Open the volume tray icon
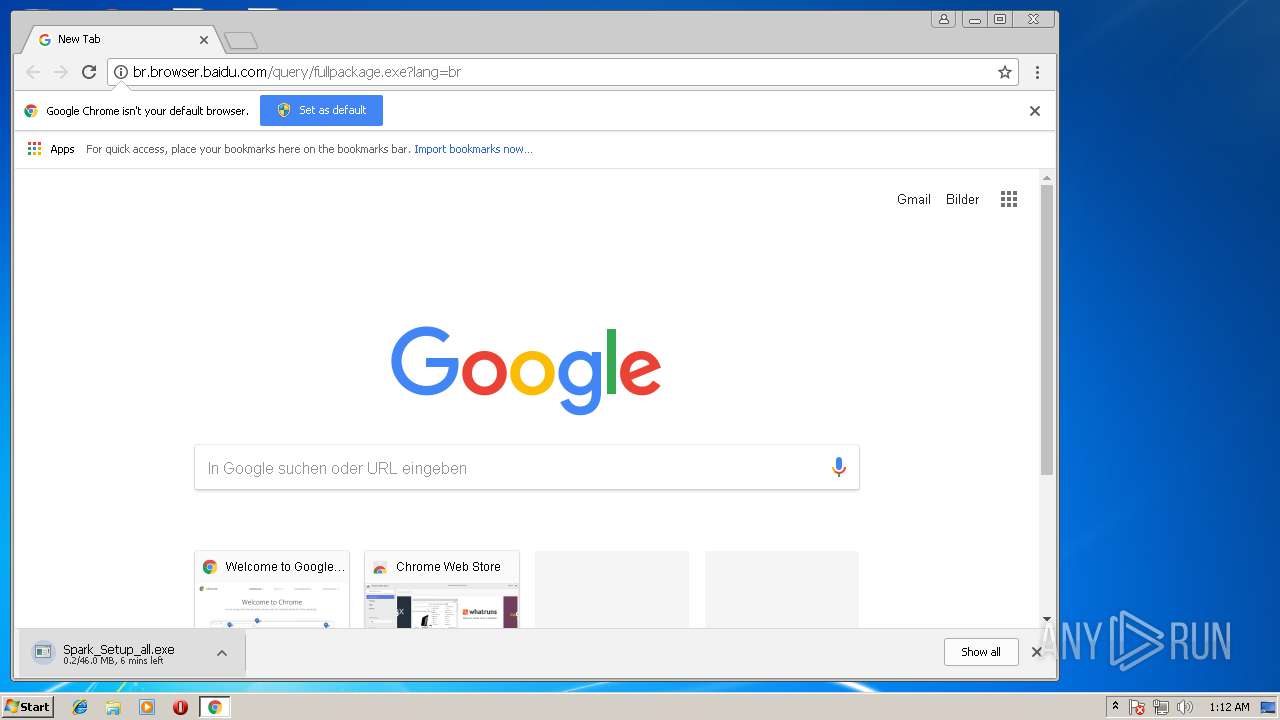The height and width of the screenshot is (720, 1280). click(x=1185, y=707)
